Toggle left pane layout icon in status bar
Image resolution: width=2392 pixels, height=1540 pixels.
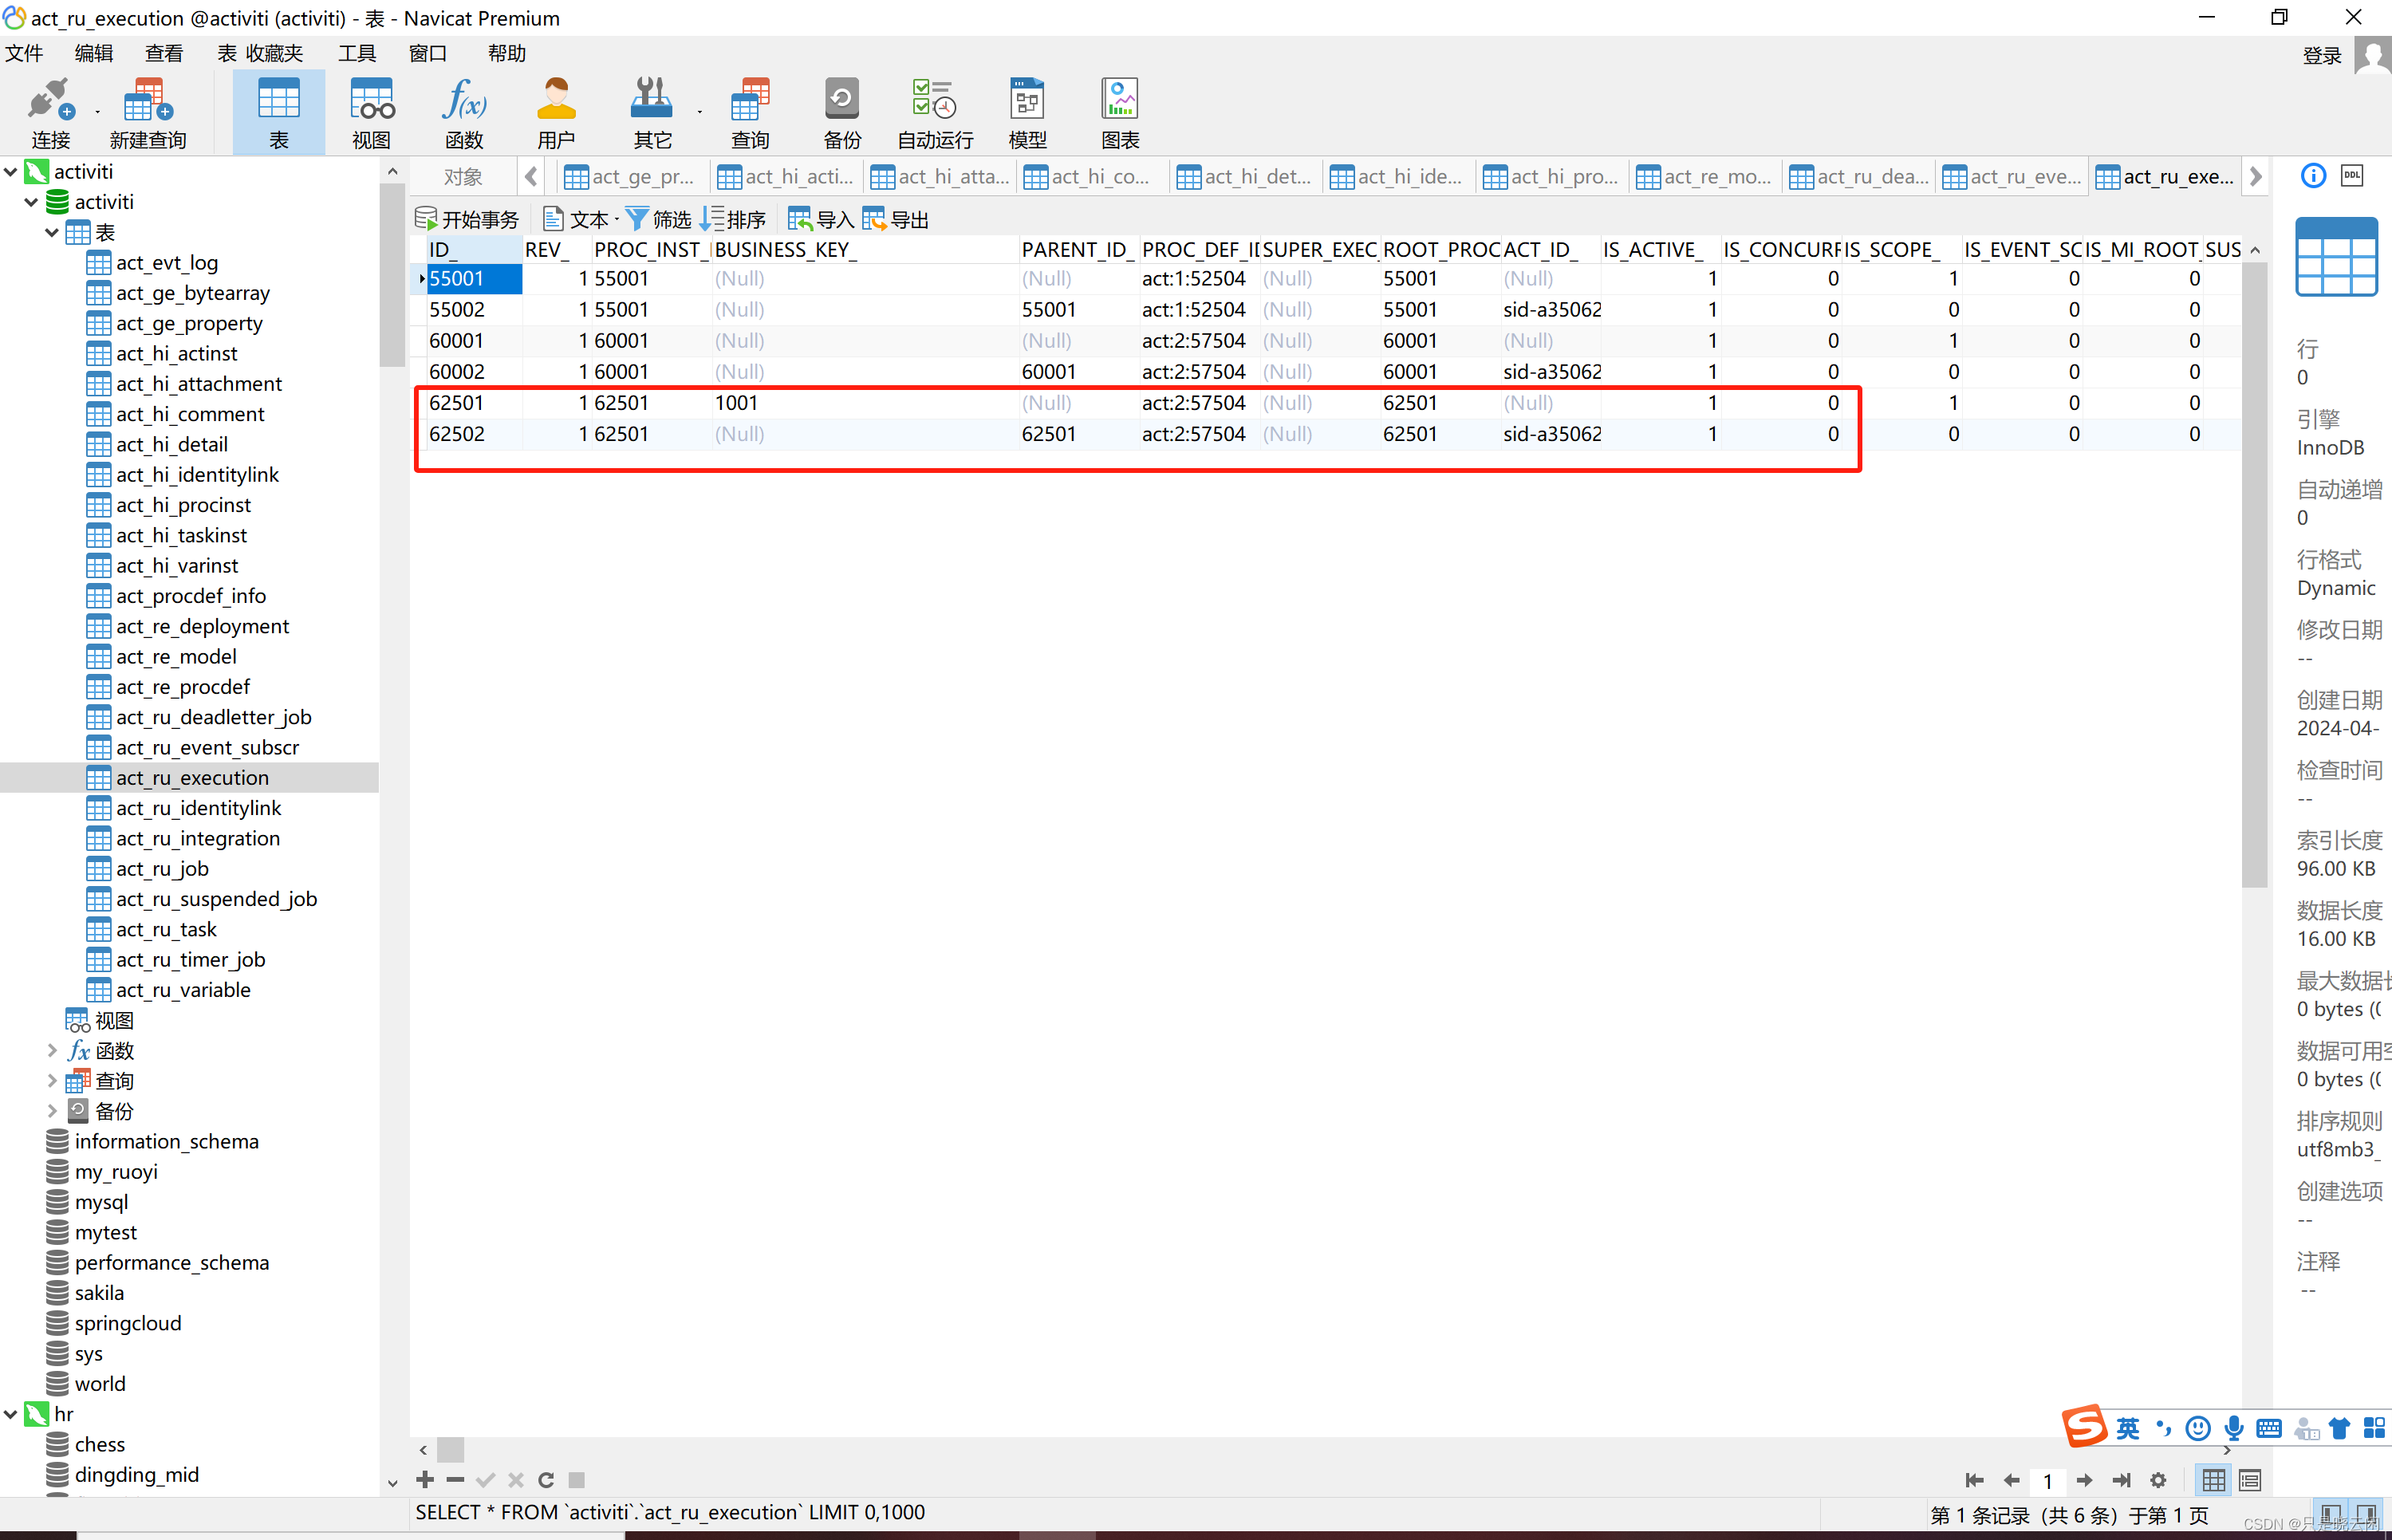tap(2330, 1514)
